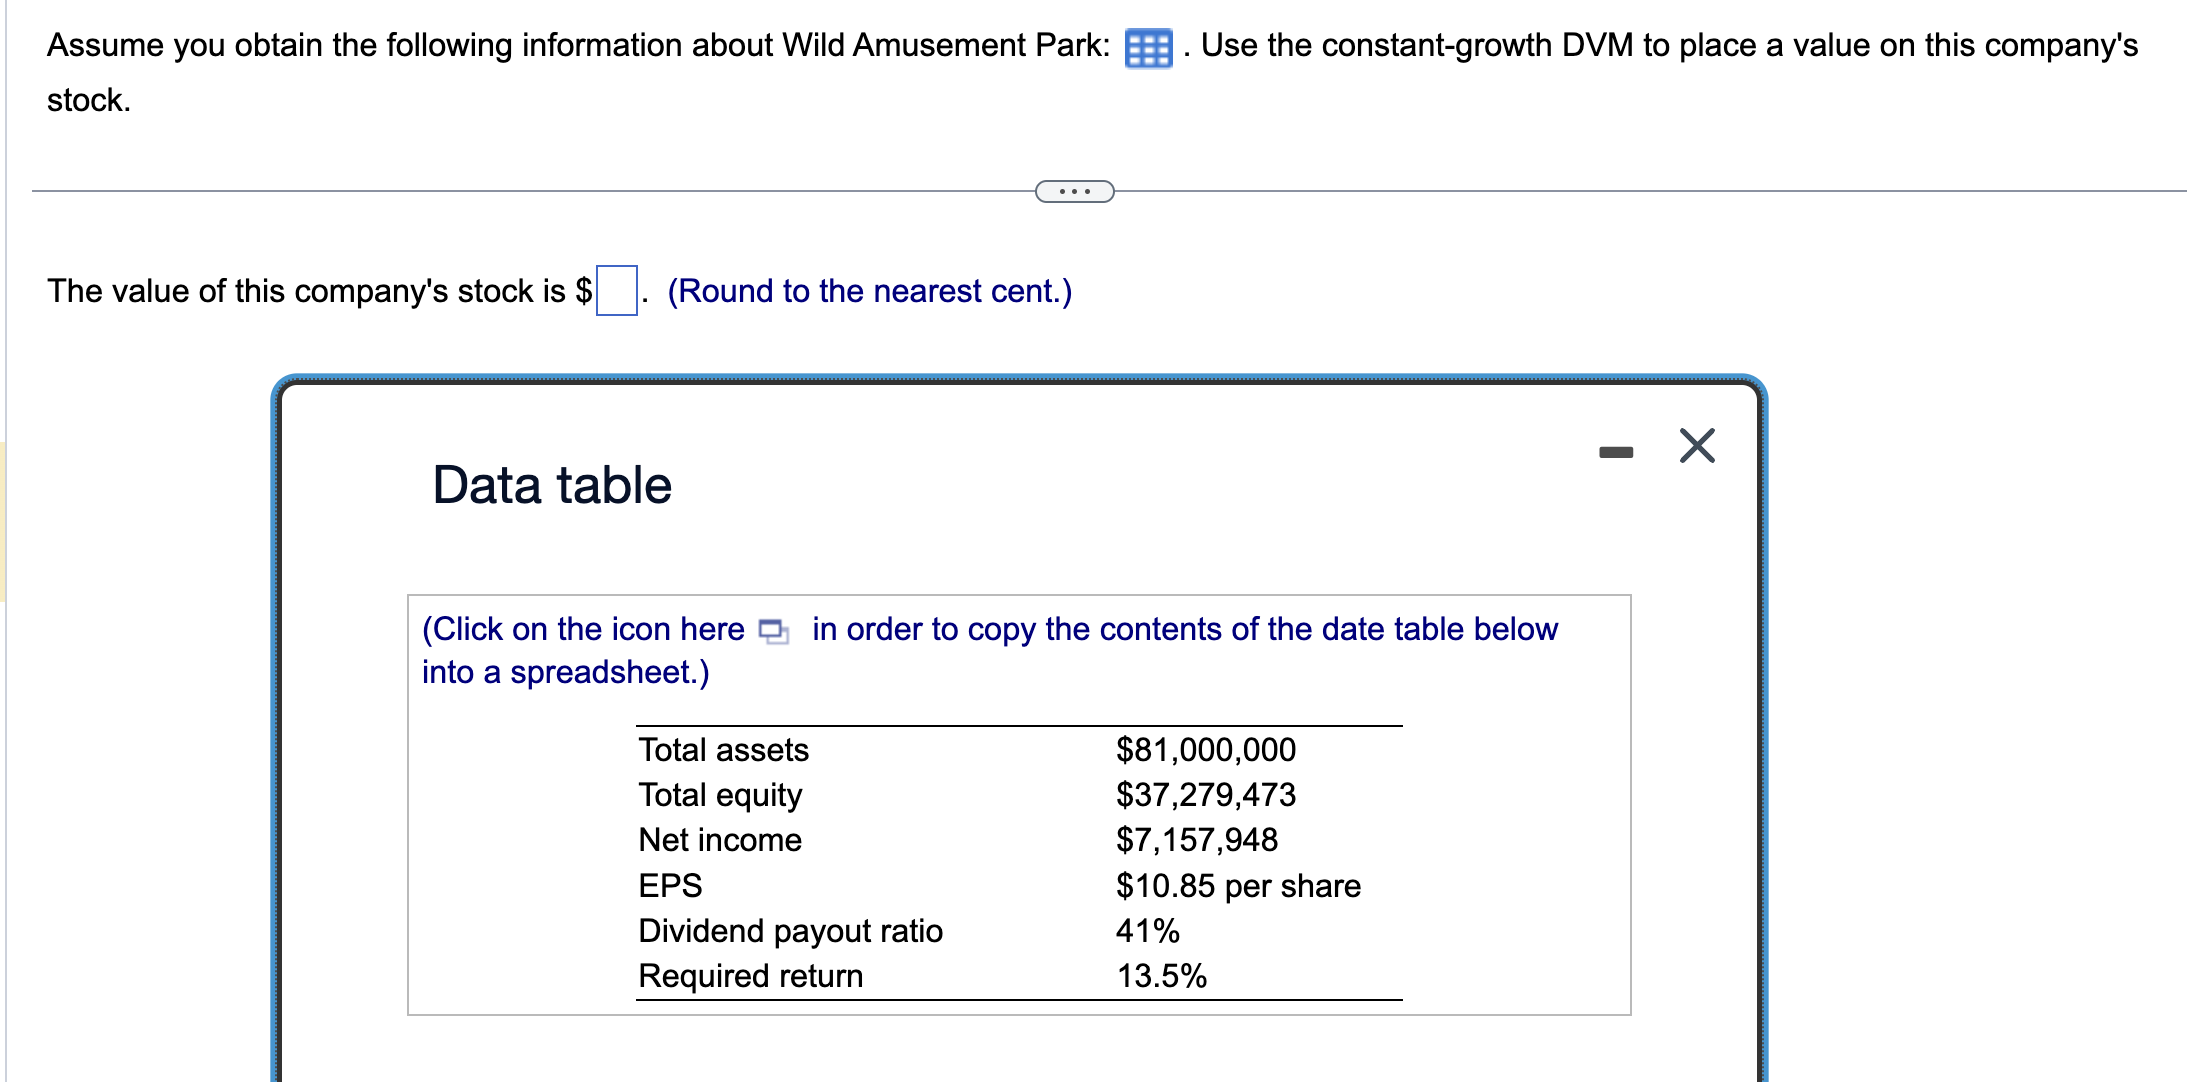Viewport: 2212px width, 1082px height.
Task: Minimize the Data table popup
Action: 1615,452
